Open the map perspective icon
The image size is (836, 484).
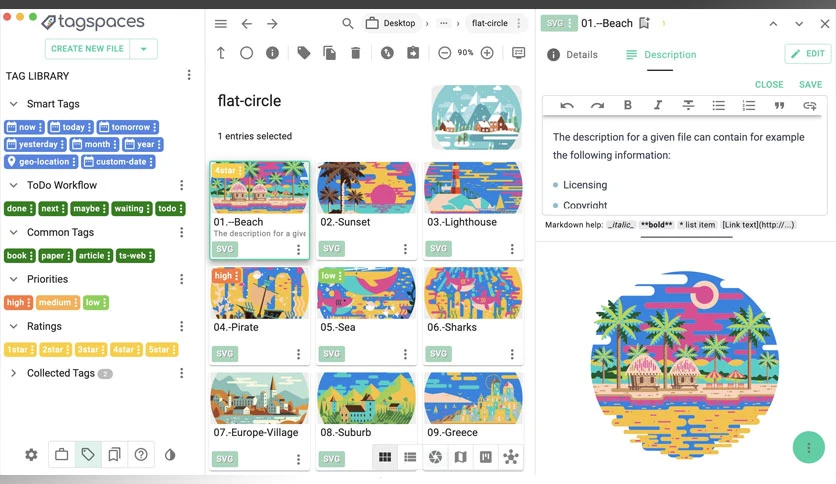pyautogui.click(x=461, y=457)
